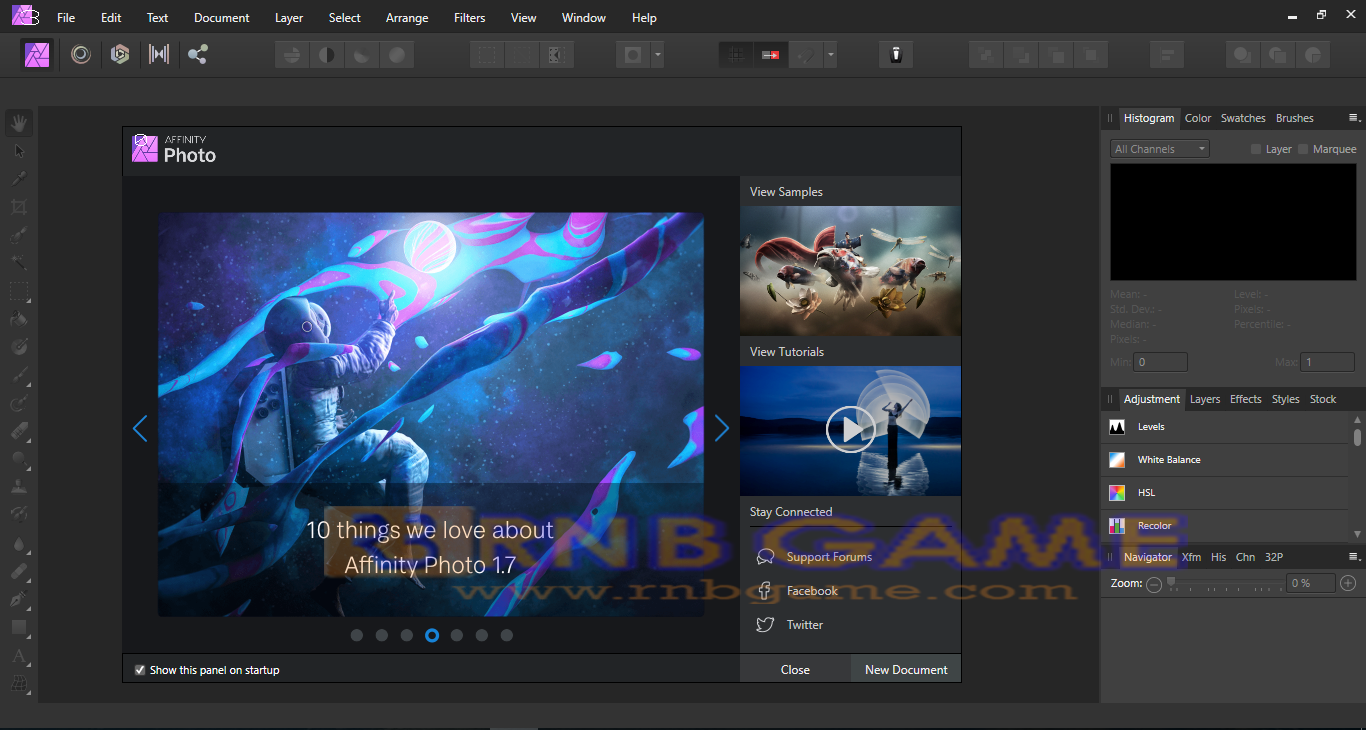Viewport: 1366px width, 730px height.
Task: Select the Pen tool
Action: coord(19,599)
